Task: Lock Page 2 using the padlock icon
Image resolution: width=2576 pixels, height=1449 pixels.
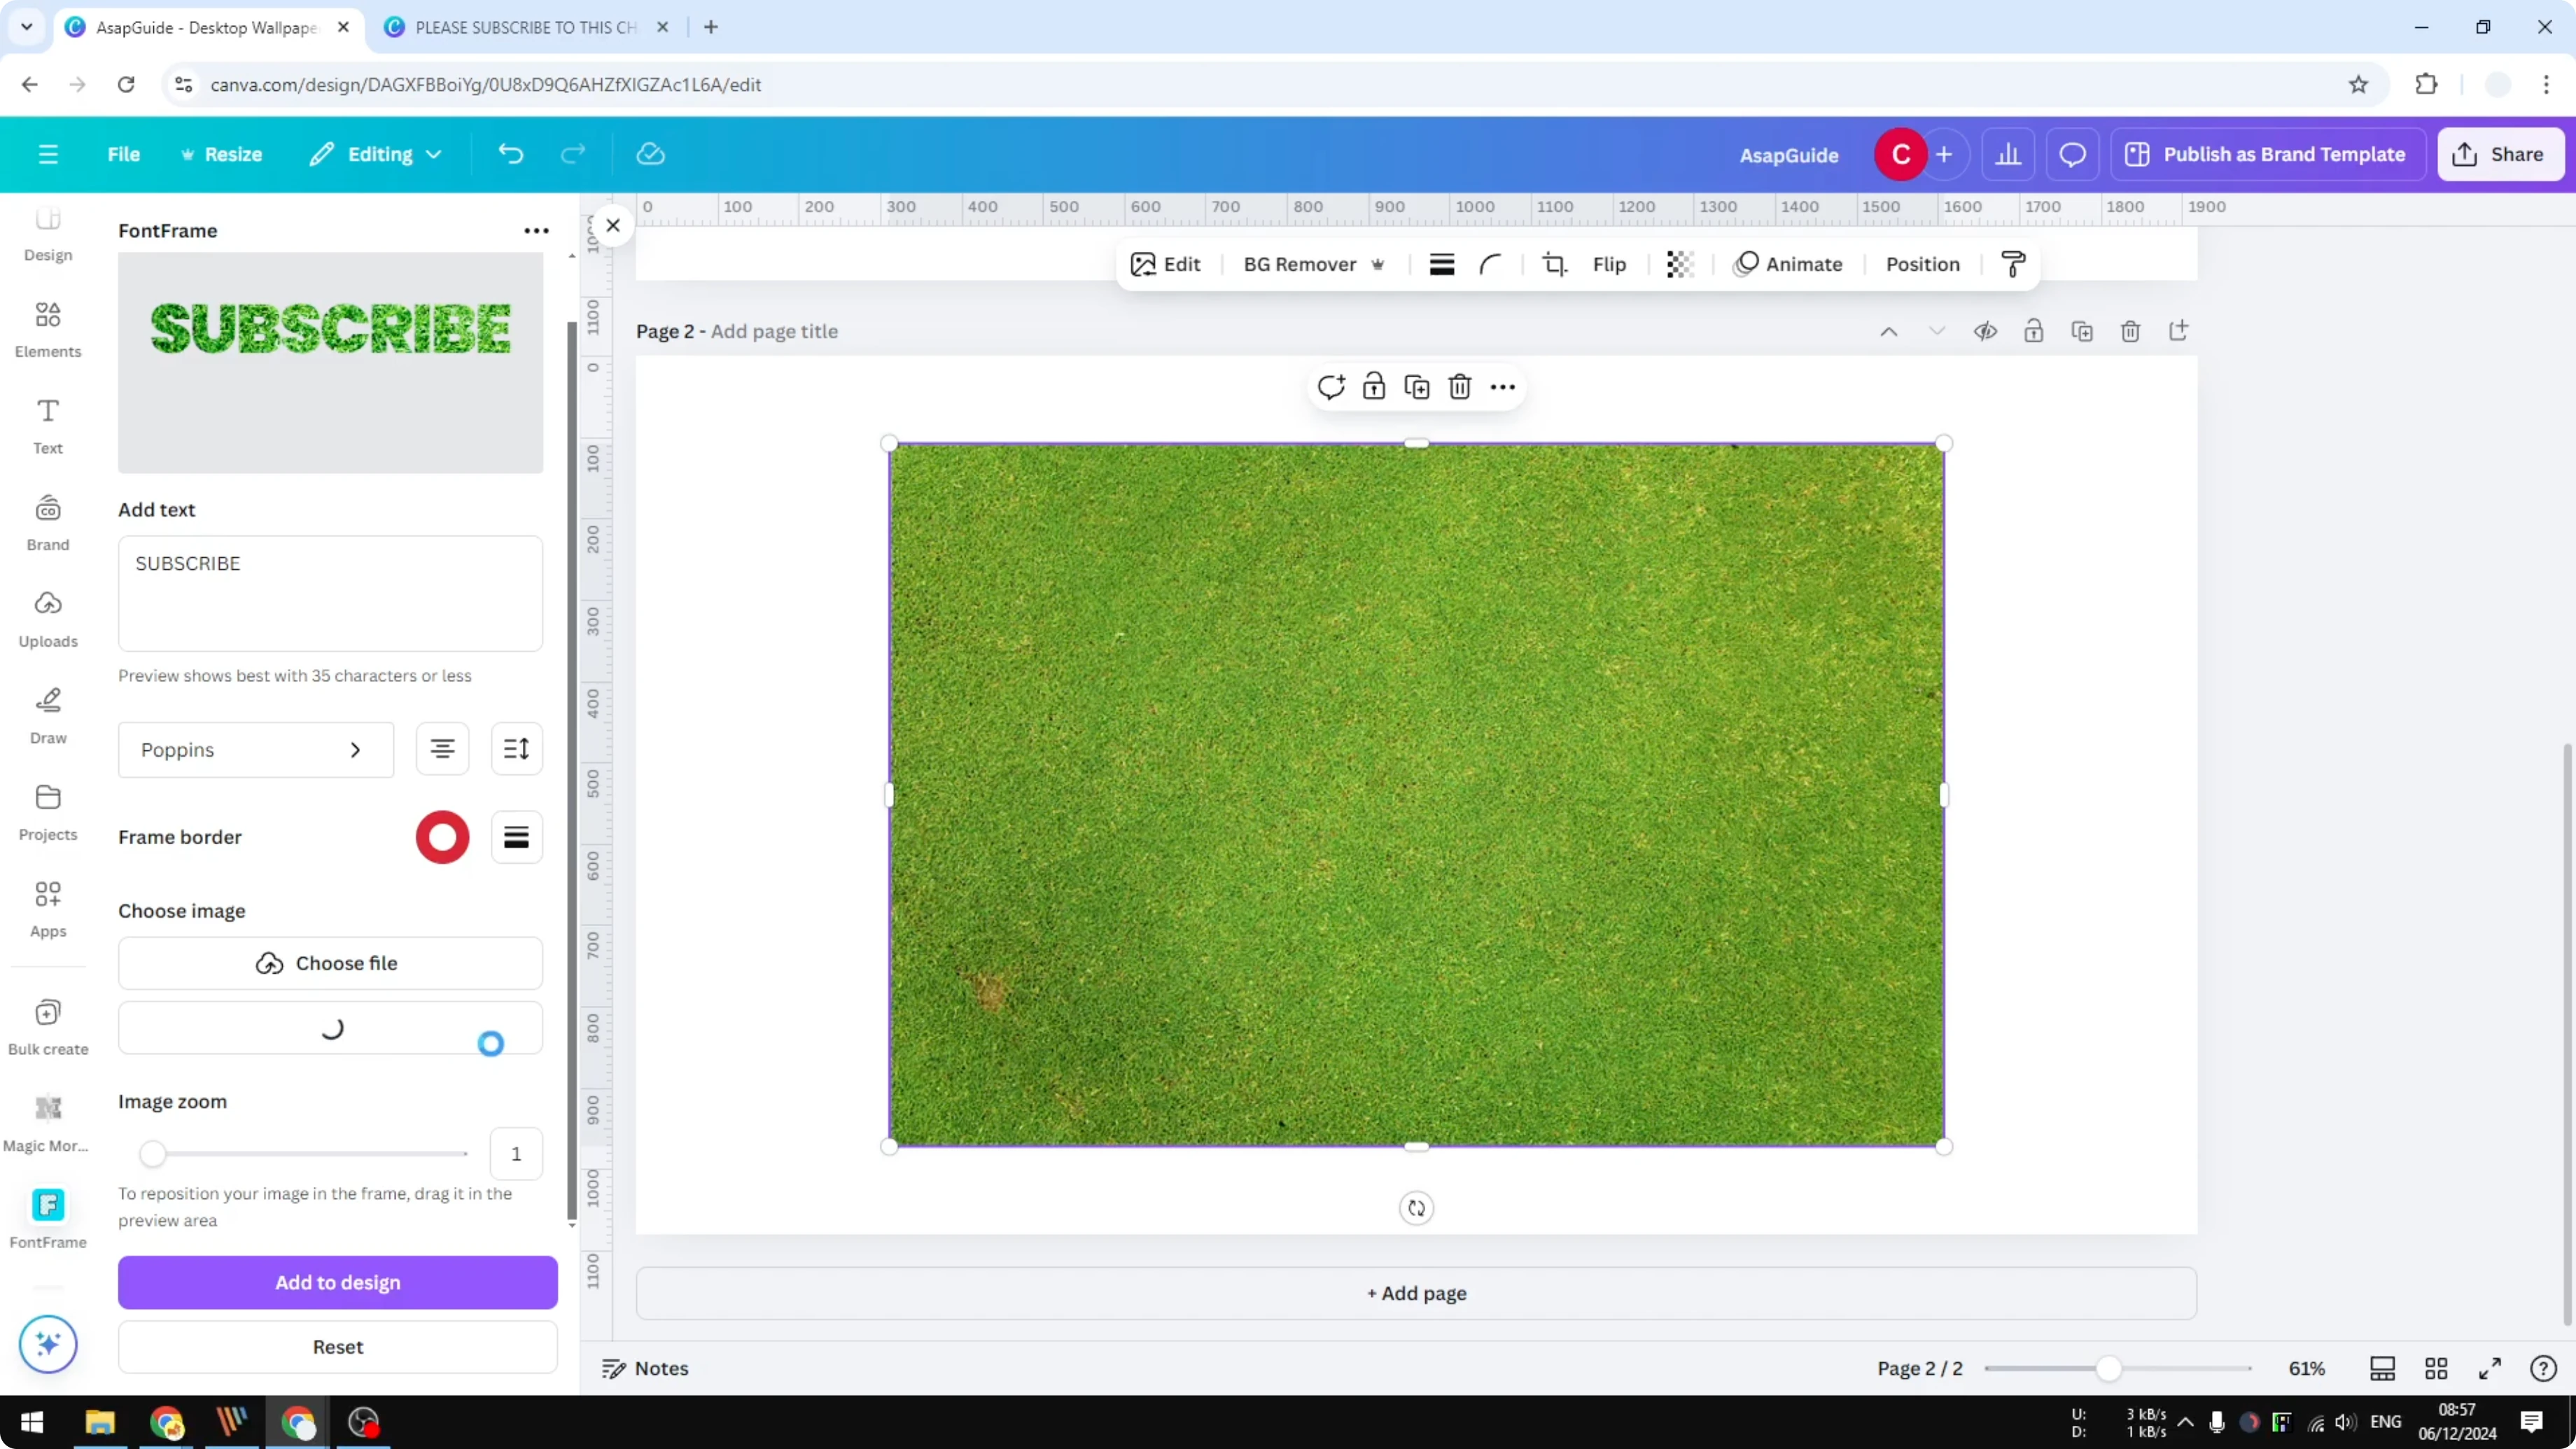Action: coord(2034,331)
